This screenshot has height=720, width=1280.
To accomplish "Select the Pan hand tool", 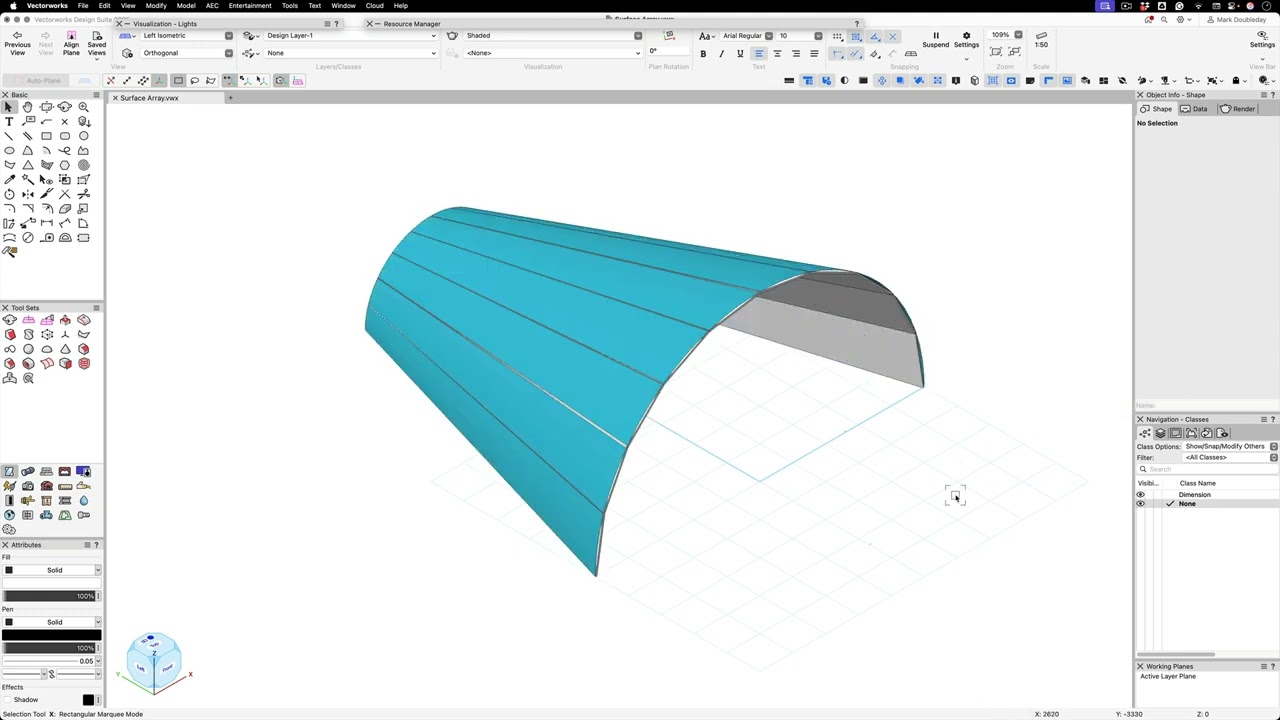I will click(28, 107).
